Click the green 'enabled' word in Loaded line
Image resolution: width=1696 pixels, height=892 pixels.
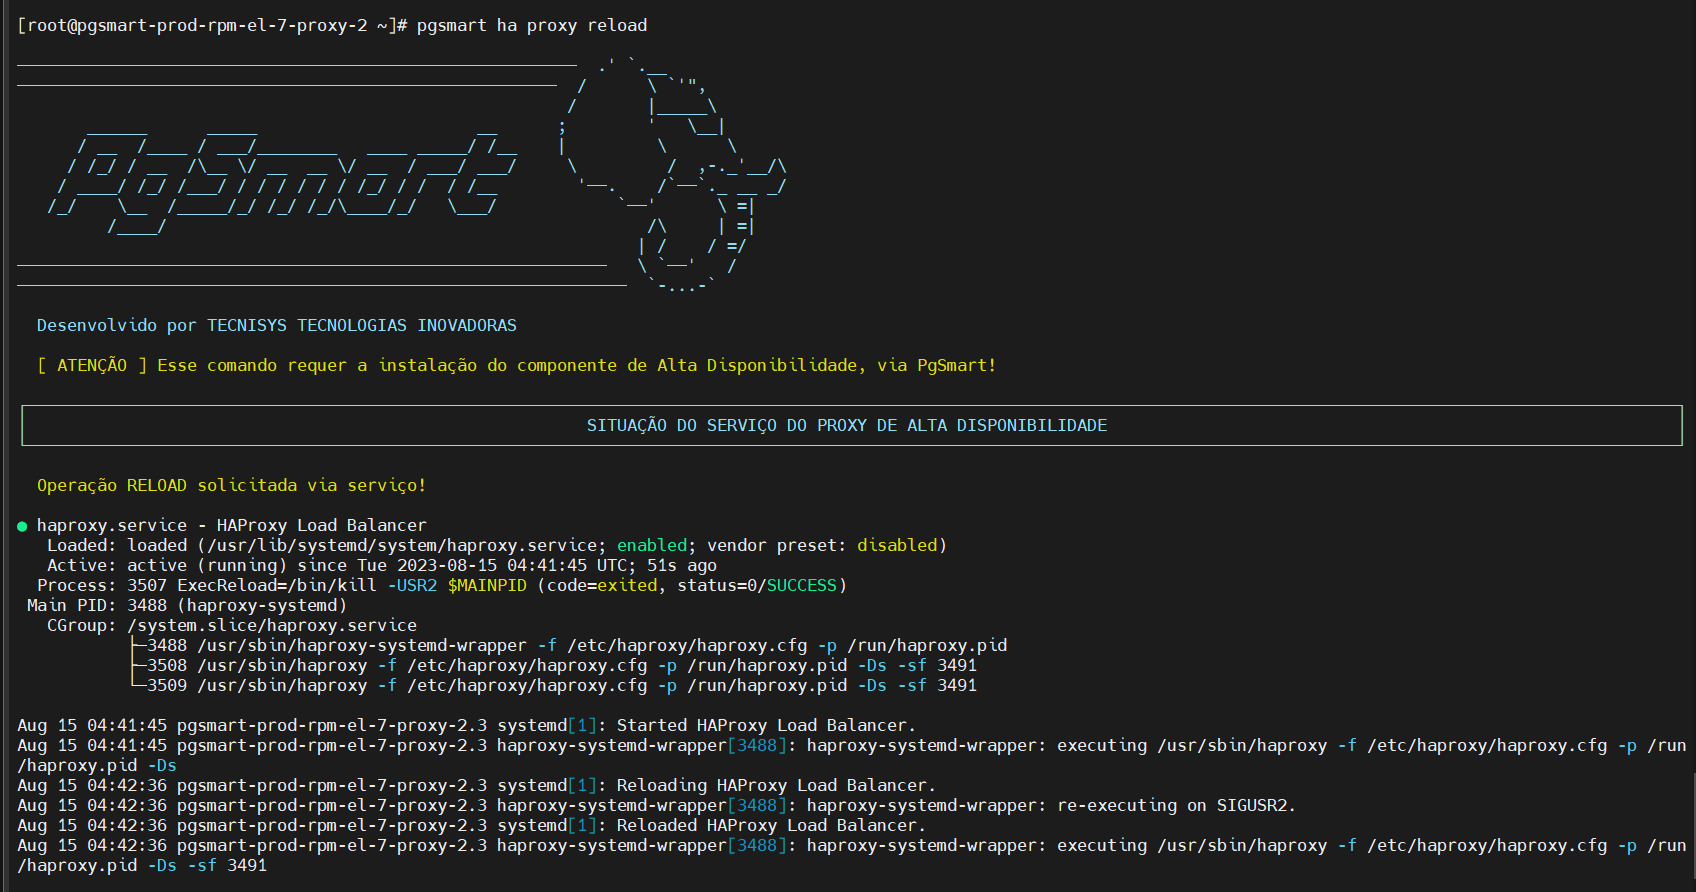pyautogui.click(x=652, y=545)
